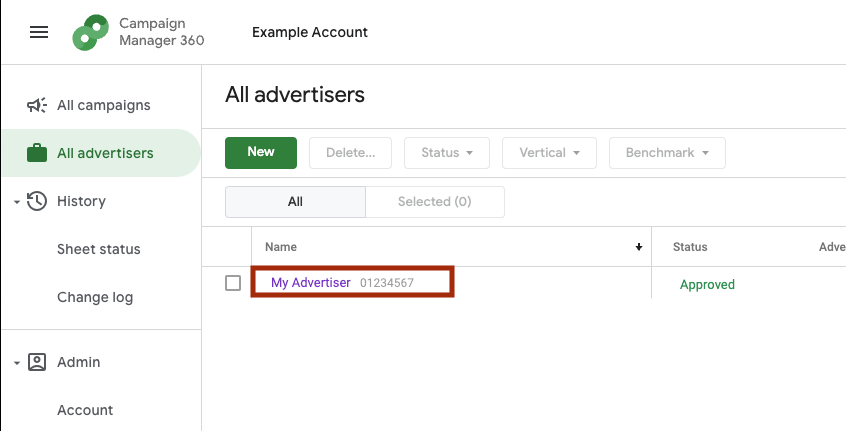The width and height of the screenshot is (846, 431).
Task: Open the hamburger navigation menu
Action: tap(39, 32)
